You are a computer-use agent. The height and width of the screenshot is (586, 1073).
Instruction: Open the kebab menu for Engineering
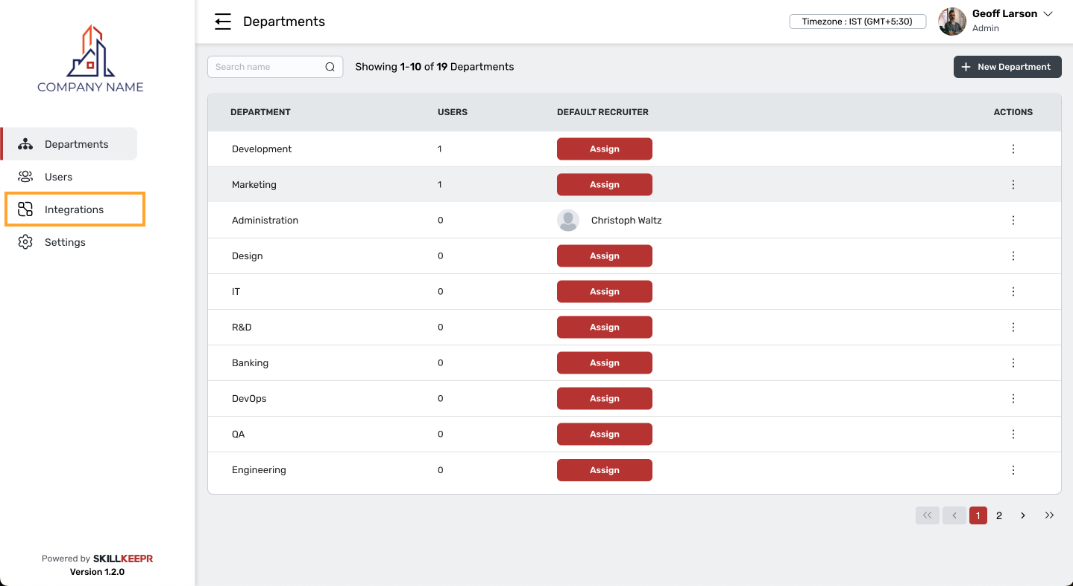[1013, 470]
